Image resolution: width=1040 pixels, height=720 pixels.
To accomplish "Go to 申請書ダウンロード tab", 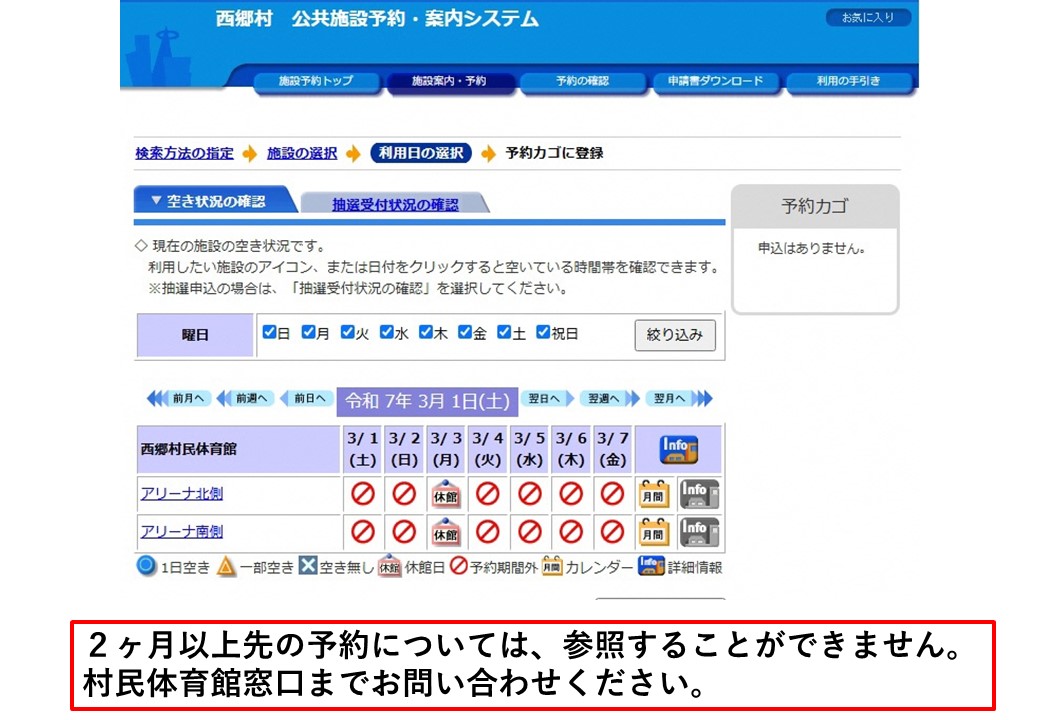I will [716, 81].
